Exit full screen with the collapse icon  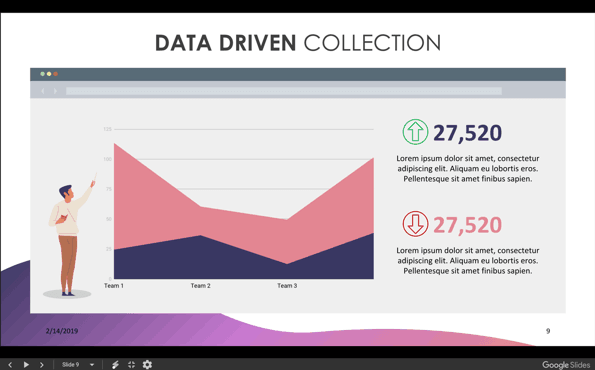click(131, 365)
